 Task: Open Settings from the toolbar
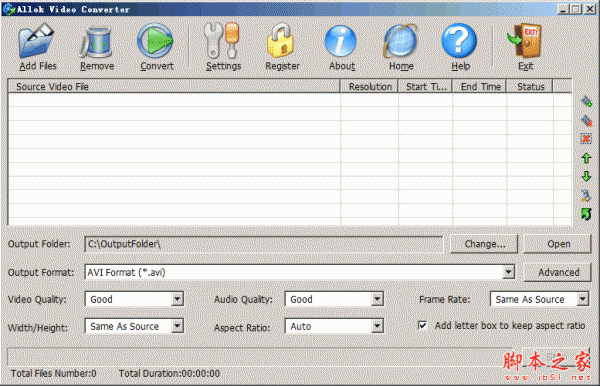click(222, 40)
